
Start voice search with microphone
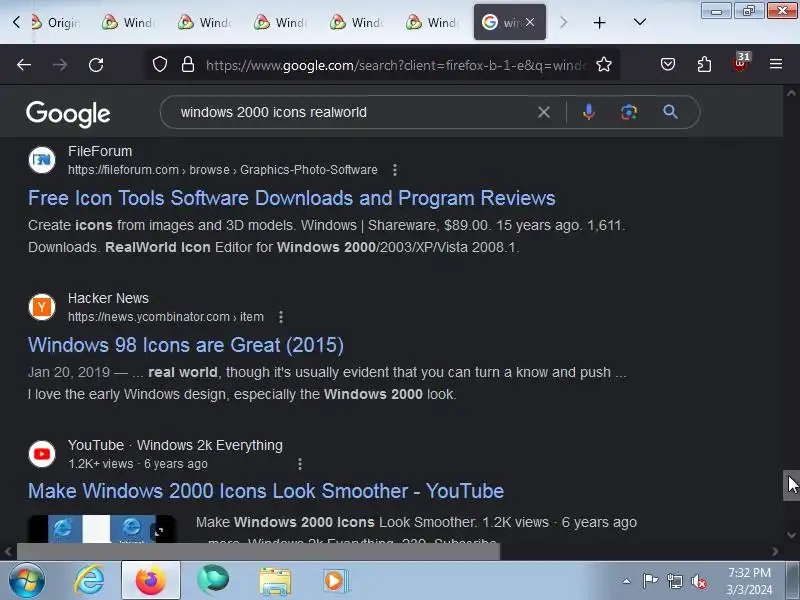pyautogui.click(x=589, y=112)
